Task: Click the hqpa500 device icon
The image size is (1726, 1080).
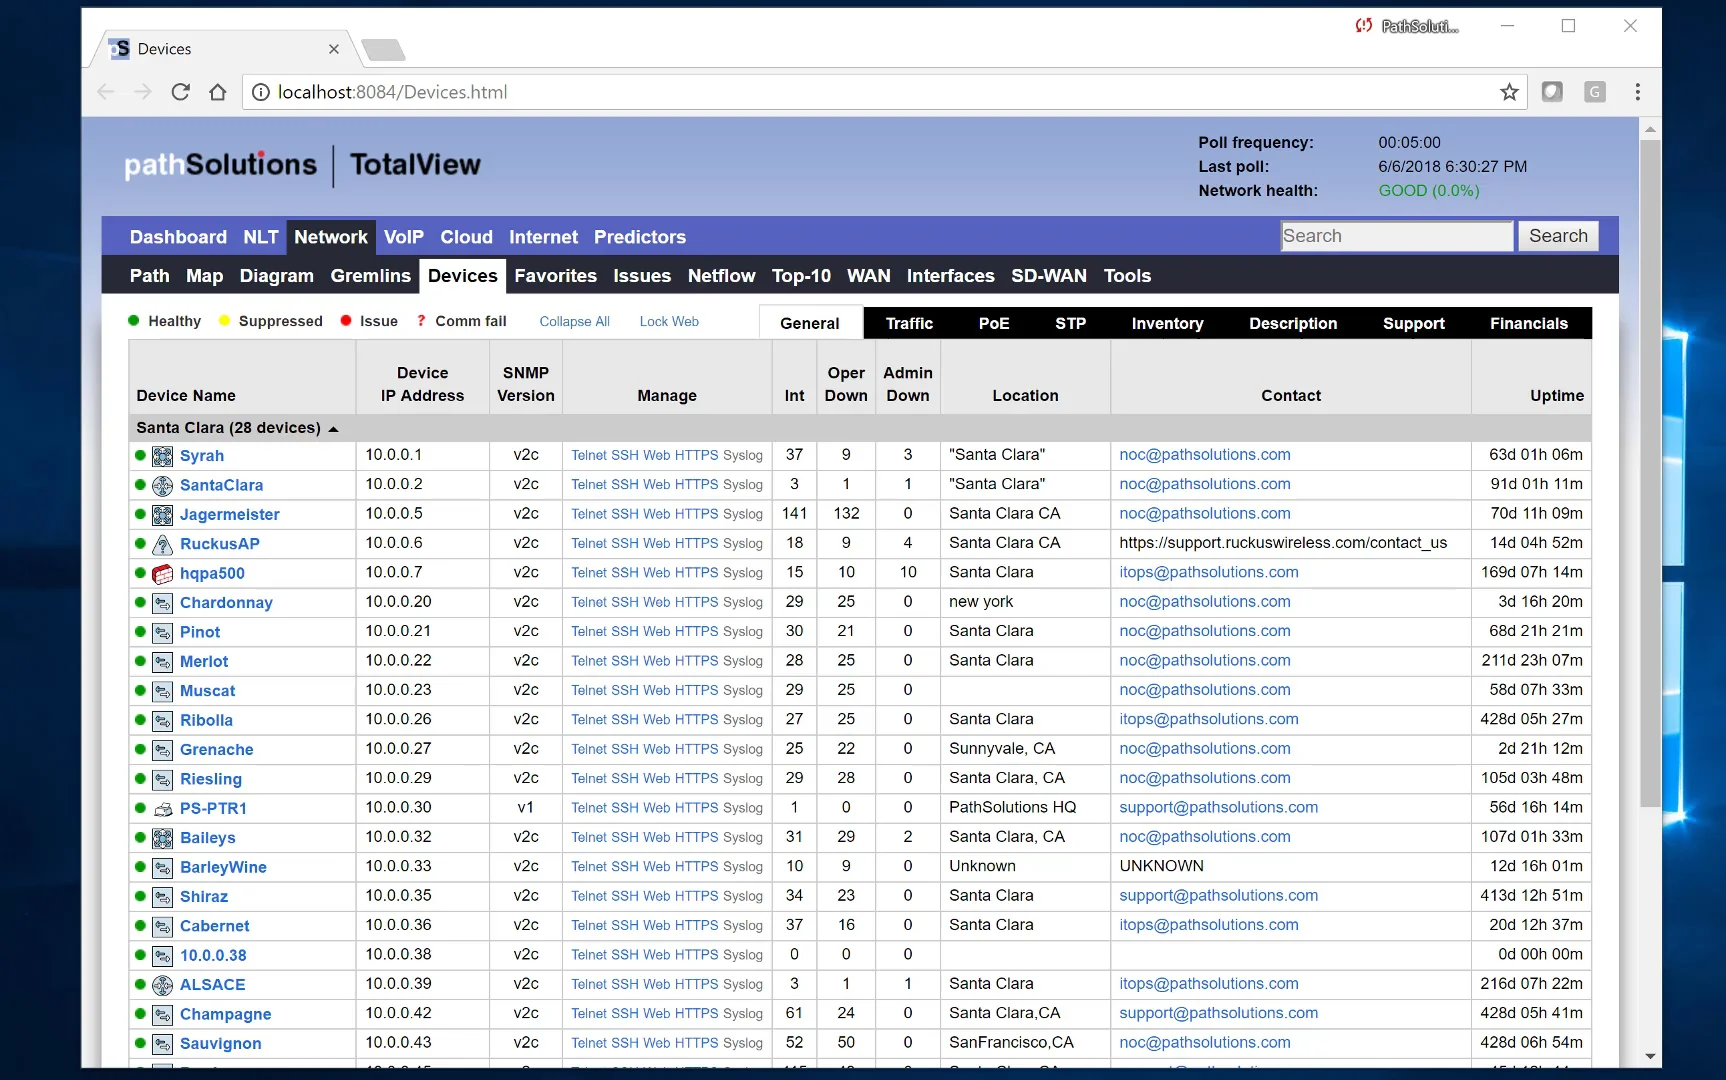Action: [x=162, y=574]
